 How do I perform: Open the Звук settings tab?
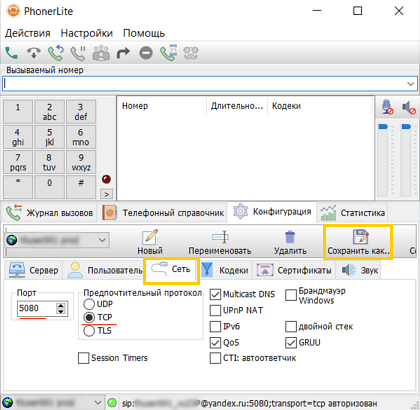[360, 270]
